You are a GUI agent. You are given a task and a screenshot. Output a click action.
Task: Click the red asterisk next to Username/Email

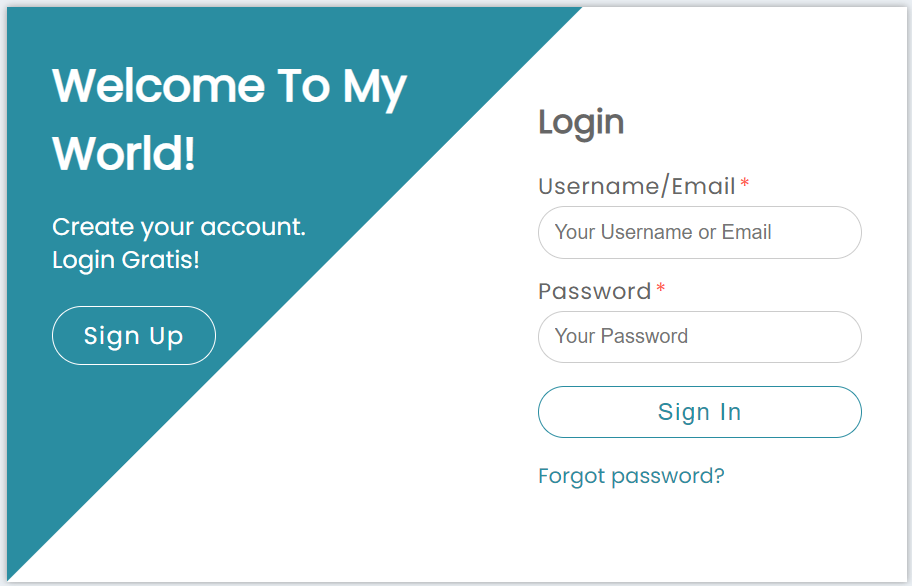[x=746, y=181]
